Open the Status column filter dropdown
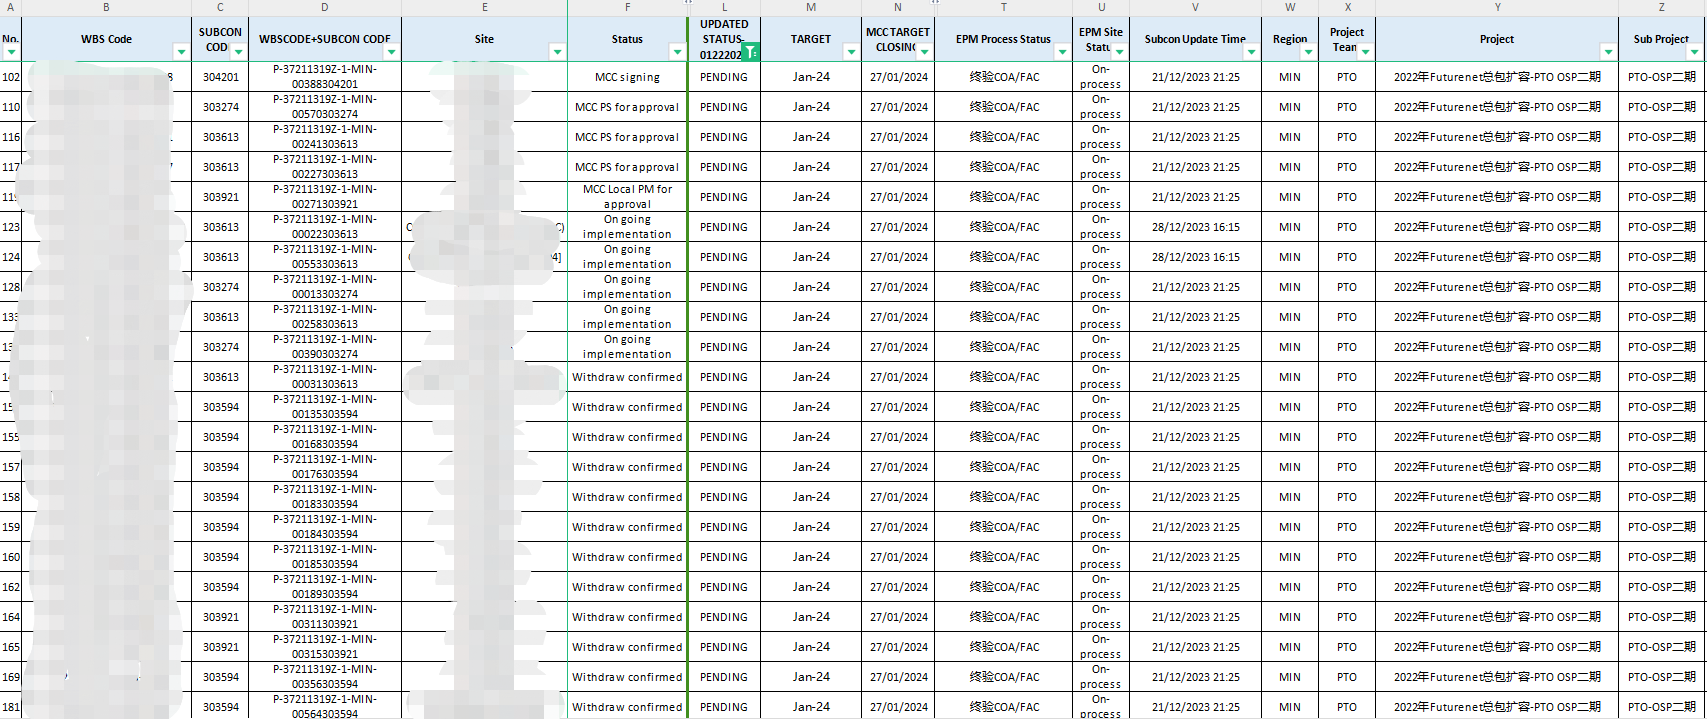Viewport: 1707px width, 719px height. 677,52
